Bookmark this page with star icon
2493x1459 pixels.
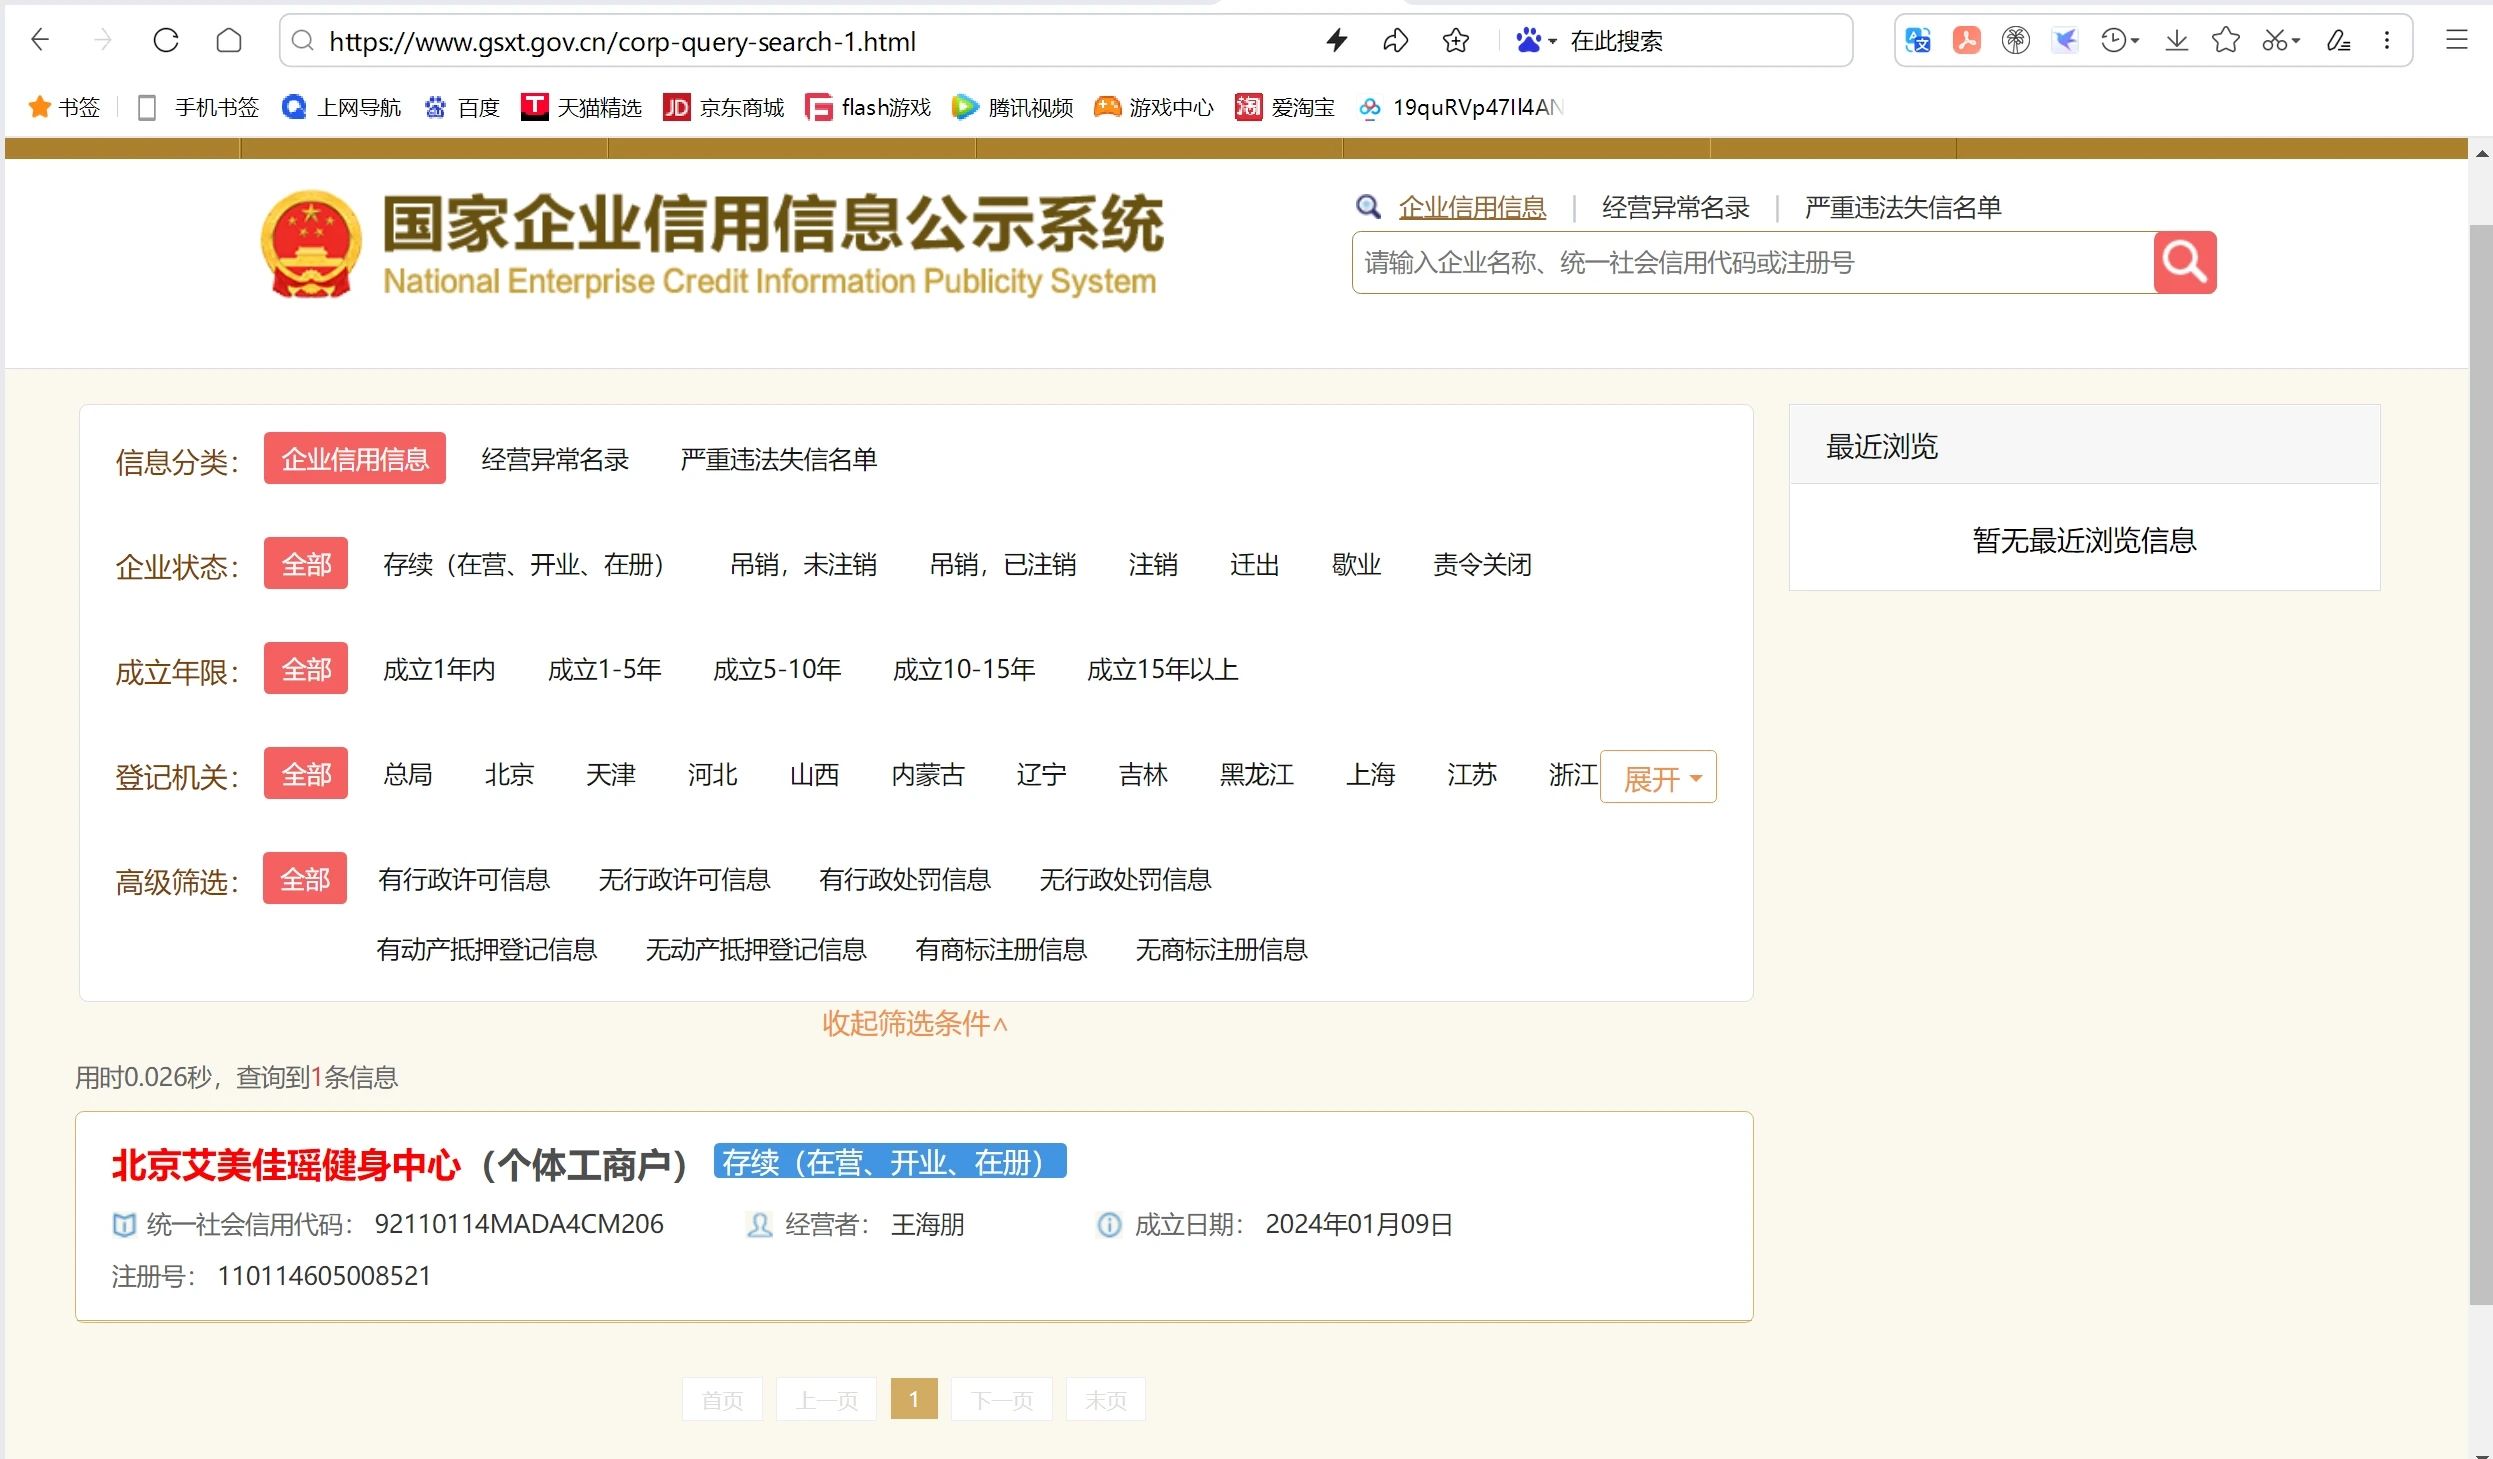pos(1455,41)
